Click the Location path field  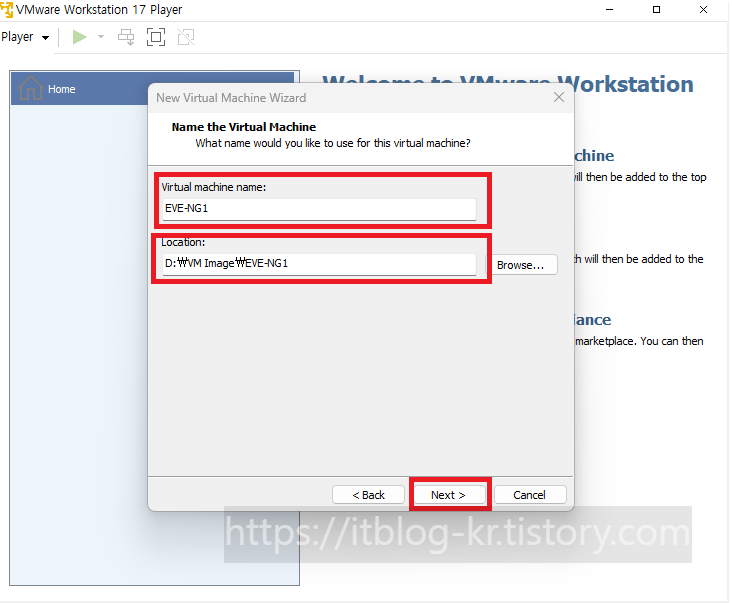(319, 264)
